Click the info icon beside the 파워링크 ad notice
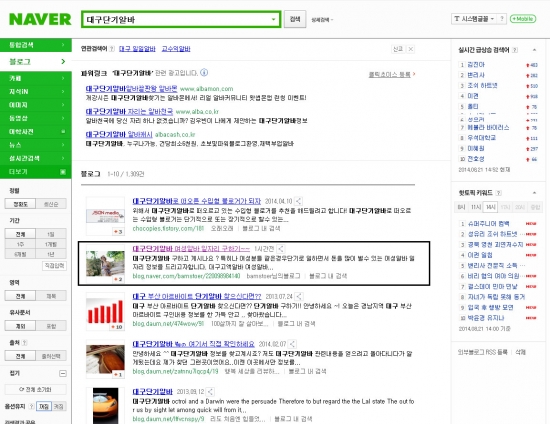This screenshot has height=424, width=550. pos(204,73)
